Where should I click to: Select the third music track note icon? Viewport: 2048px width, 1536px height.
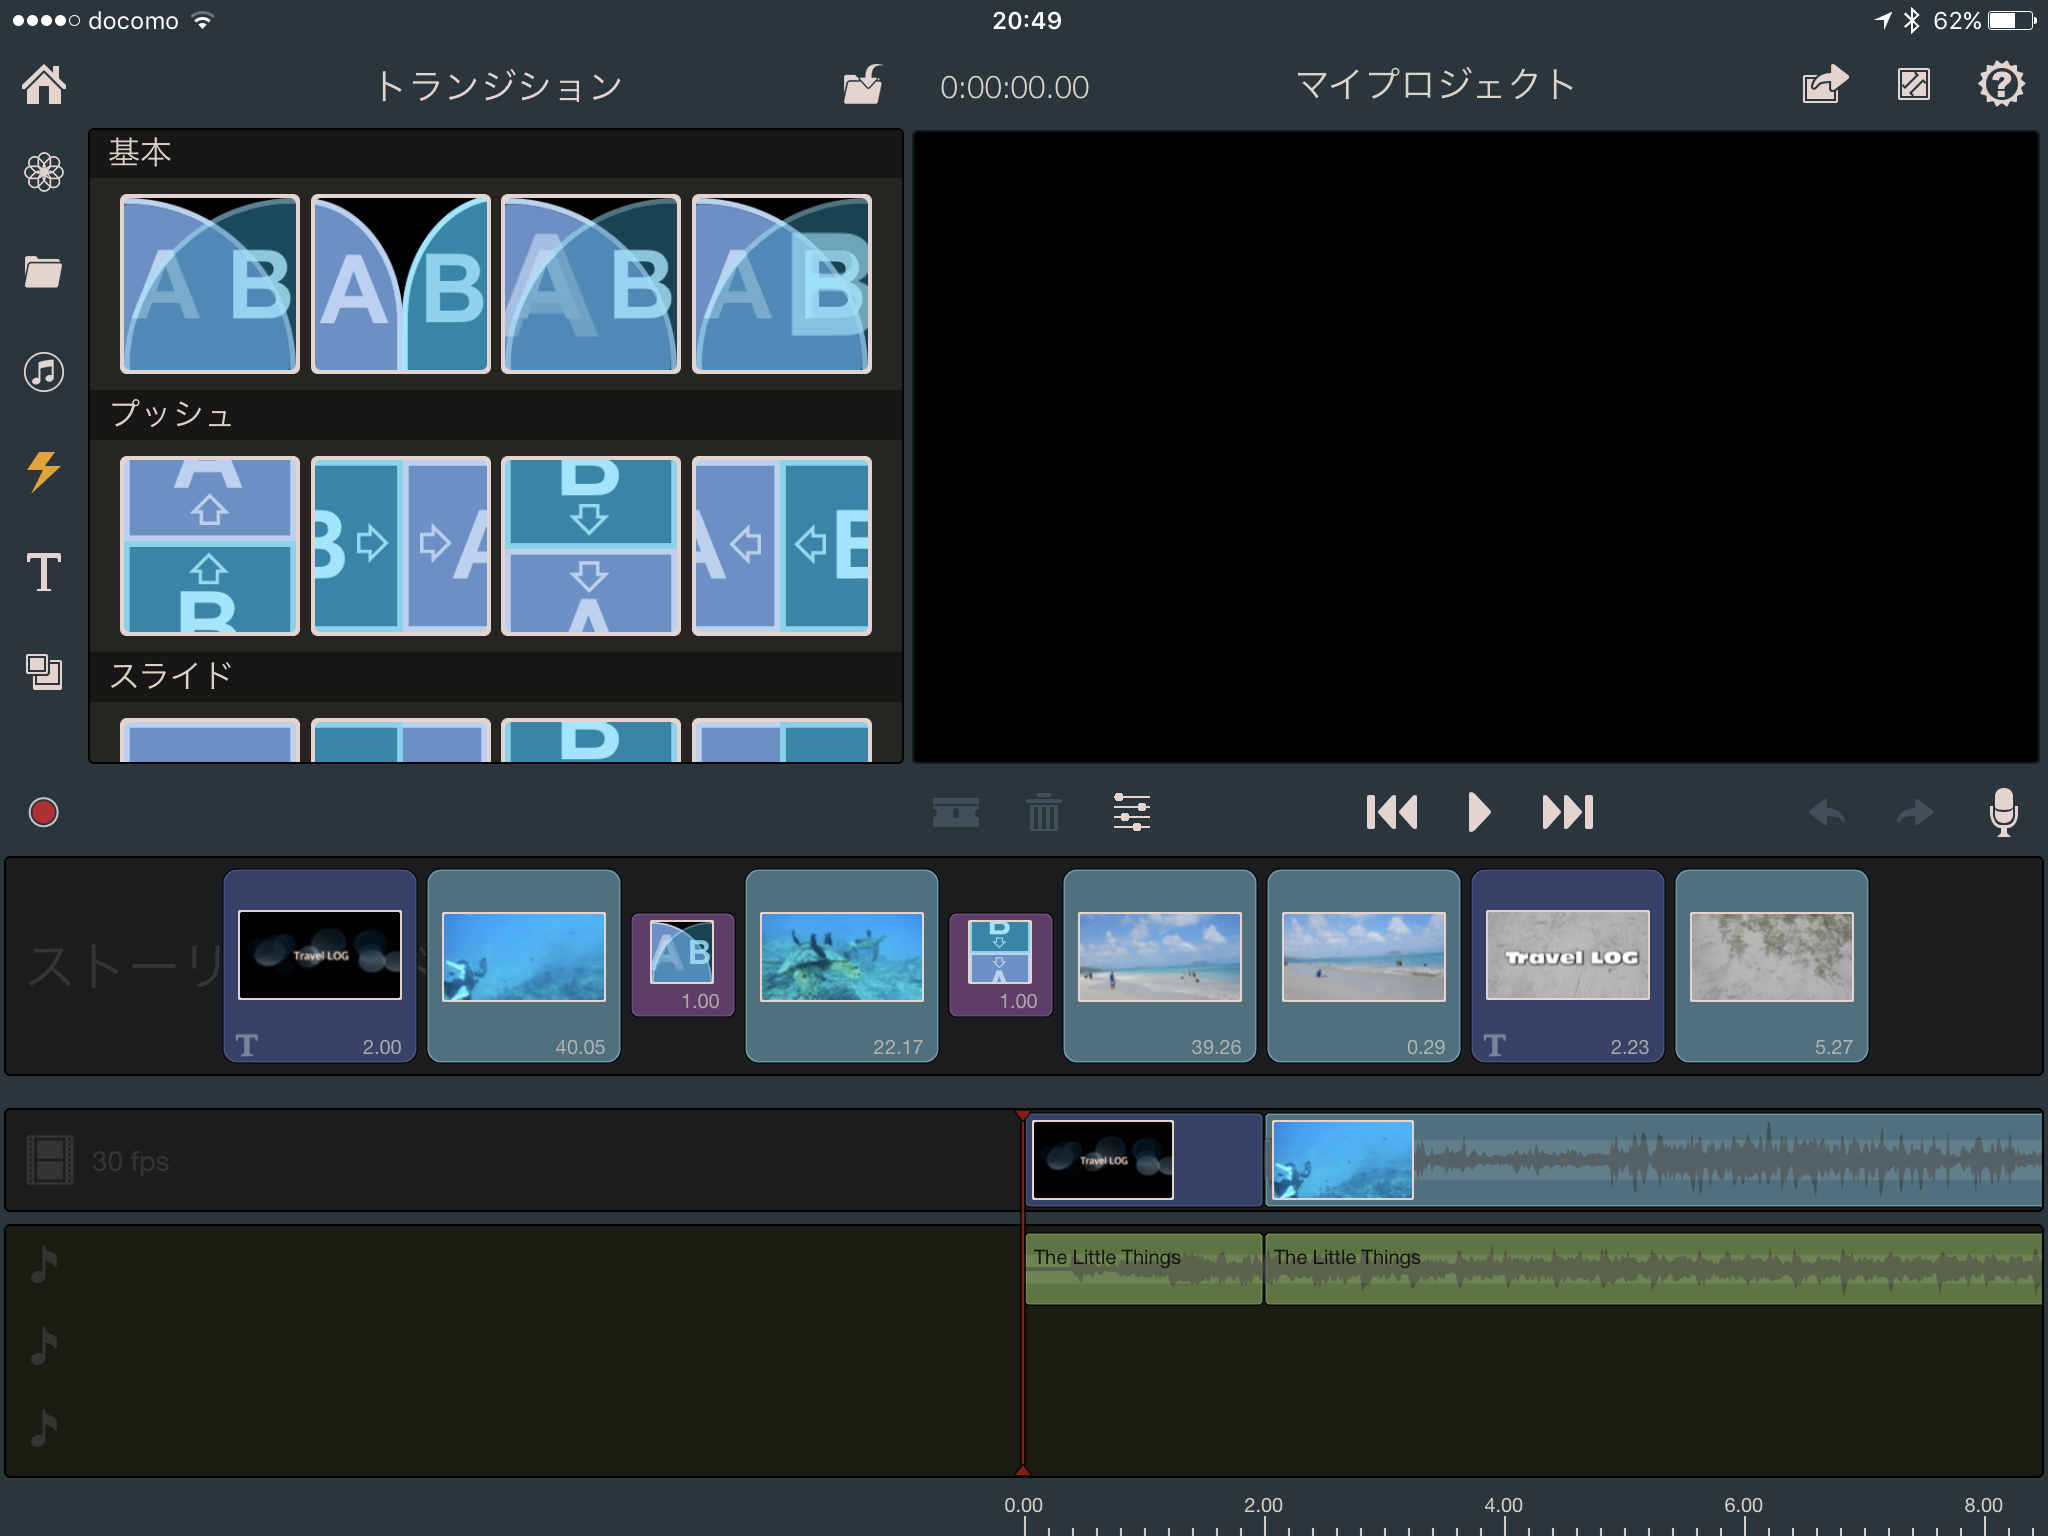(44, 1428)
